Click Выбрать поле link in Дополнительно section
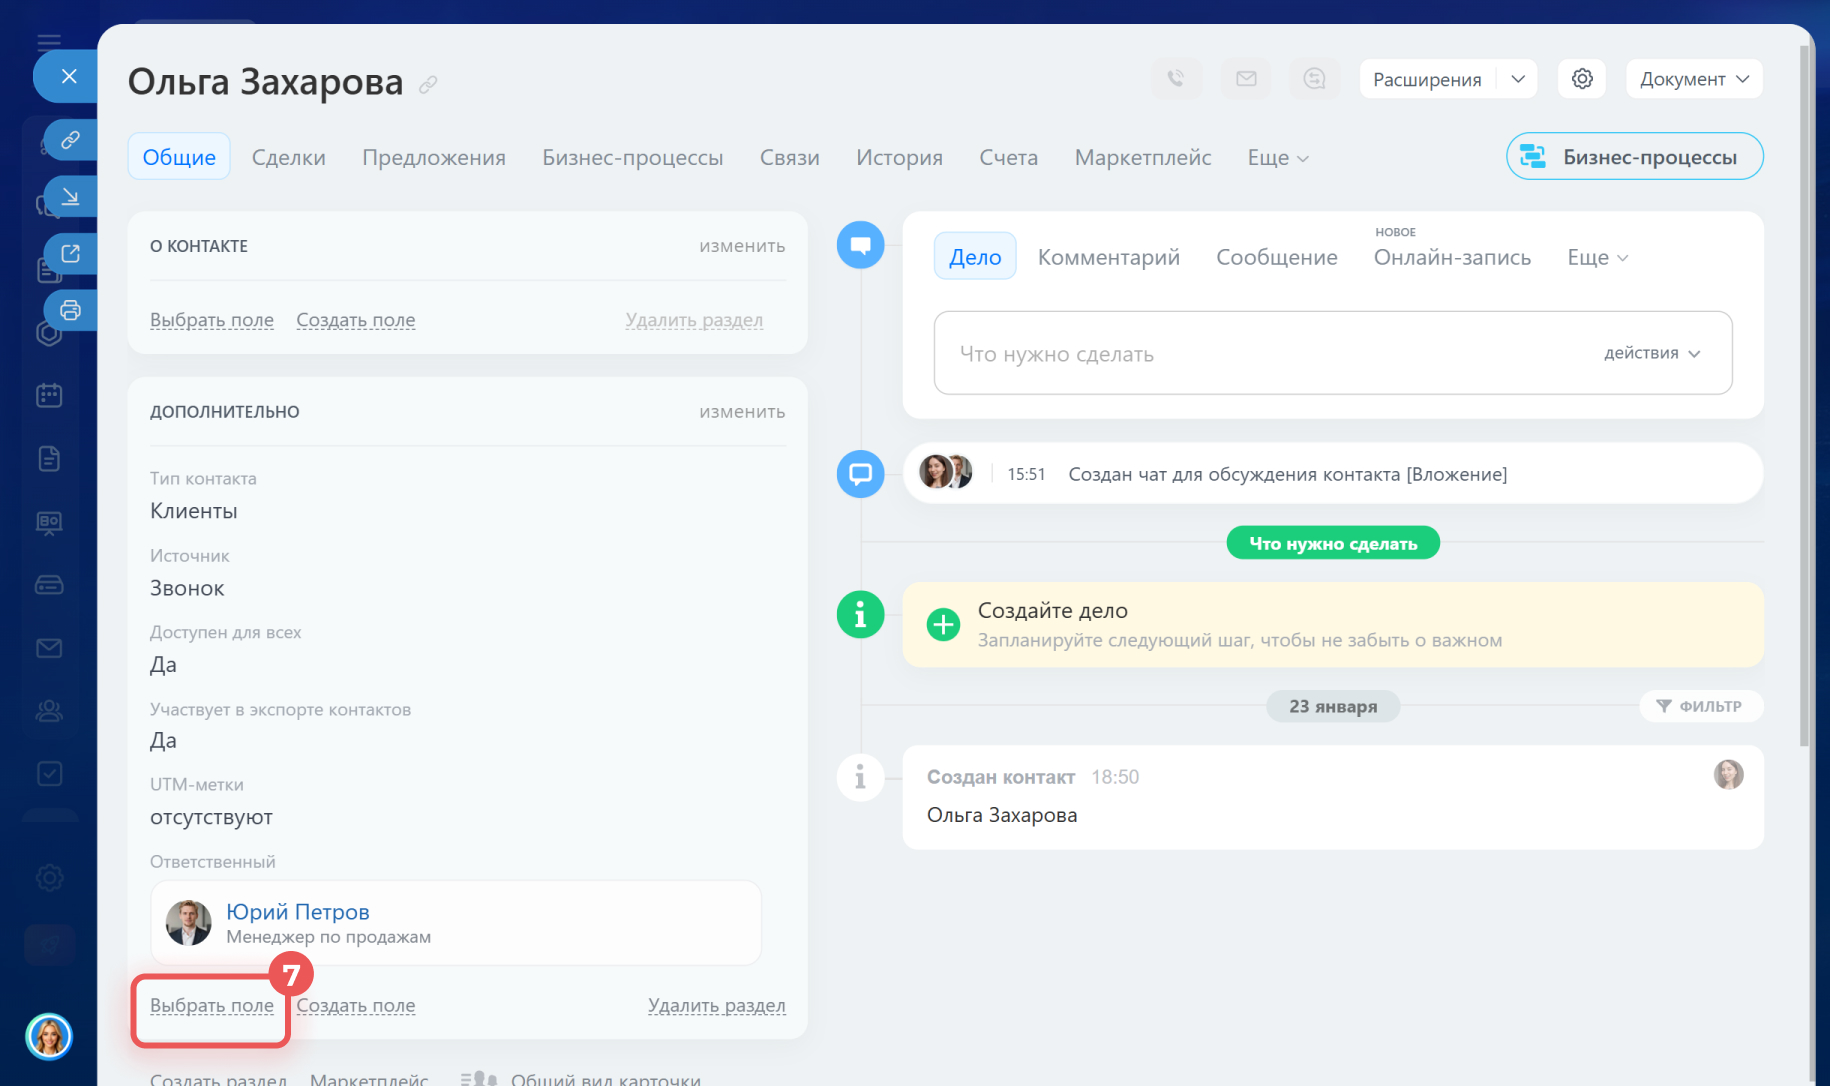This screenshot has height=1086, width=1830. pos(211,1005)
